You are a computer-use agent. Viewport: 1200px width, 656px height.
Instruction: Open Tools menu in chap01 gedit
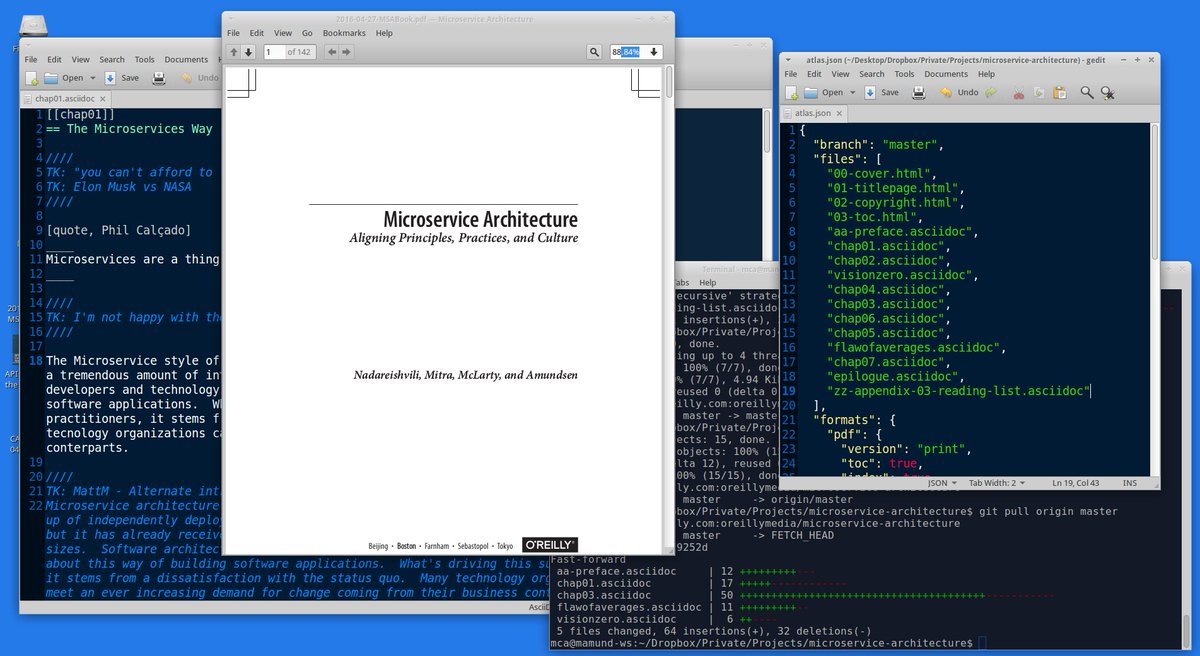pyautogui.click(x=144, y=59)
